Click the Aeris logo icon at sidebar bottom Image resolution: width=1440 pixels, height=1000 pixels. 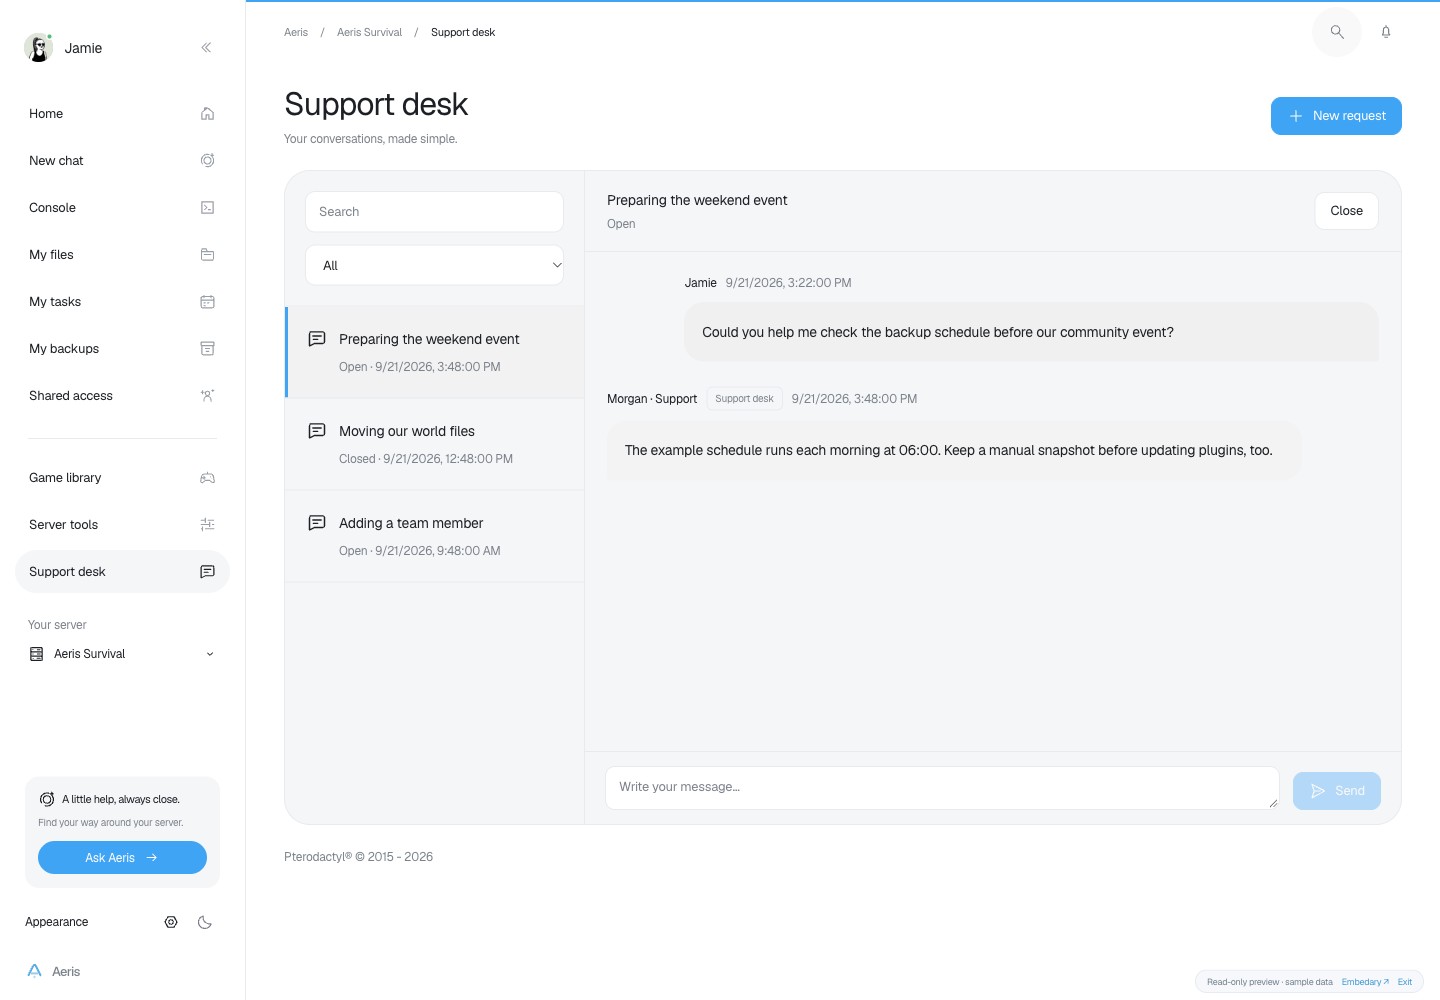coord(35,971)
